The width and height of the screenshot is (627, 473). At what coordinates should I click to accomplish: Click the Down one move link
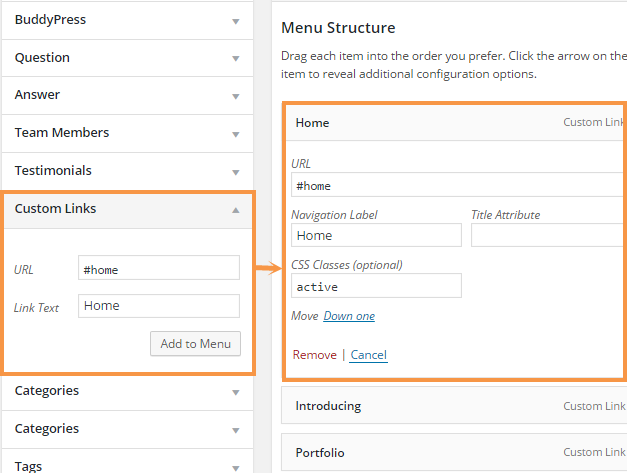click(349, 316)
